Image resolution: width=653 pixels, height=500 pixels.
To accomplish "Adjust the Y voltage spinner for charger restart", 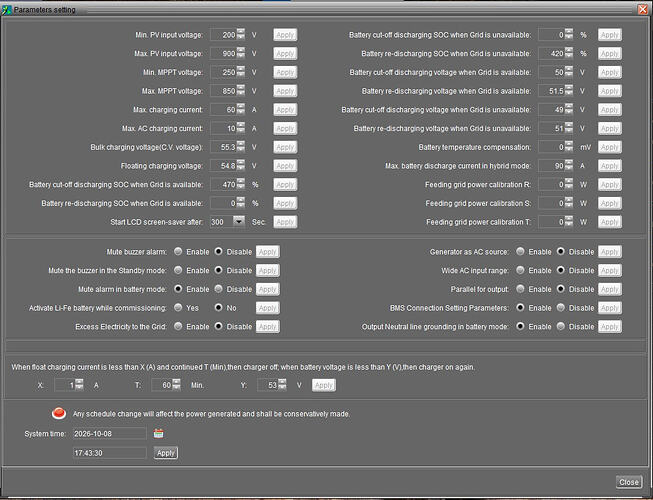I will 282,385.
